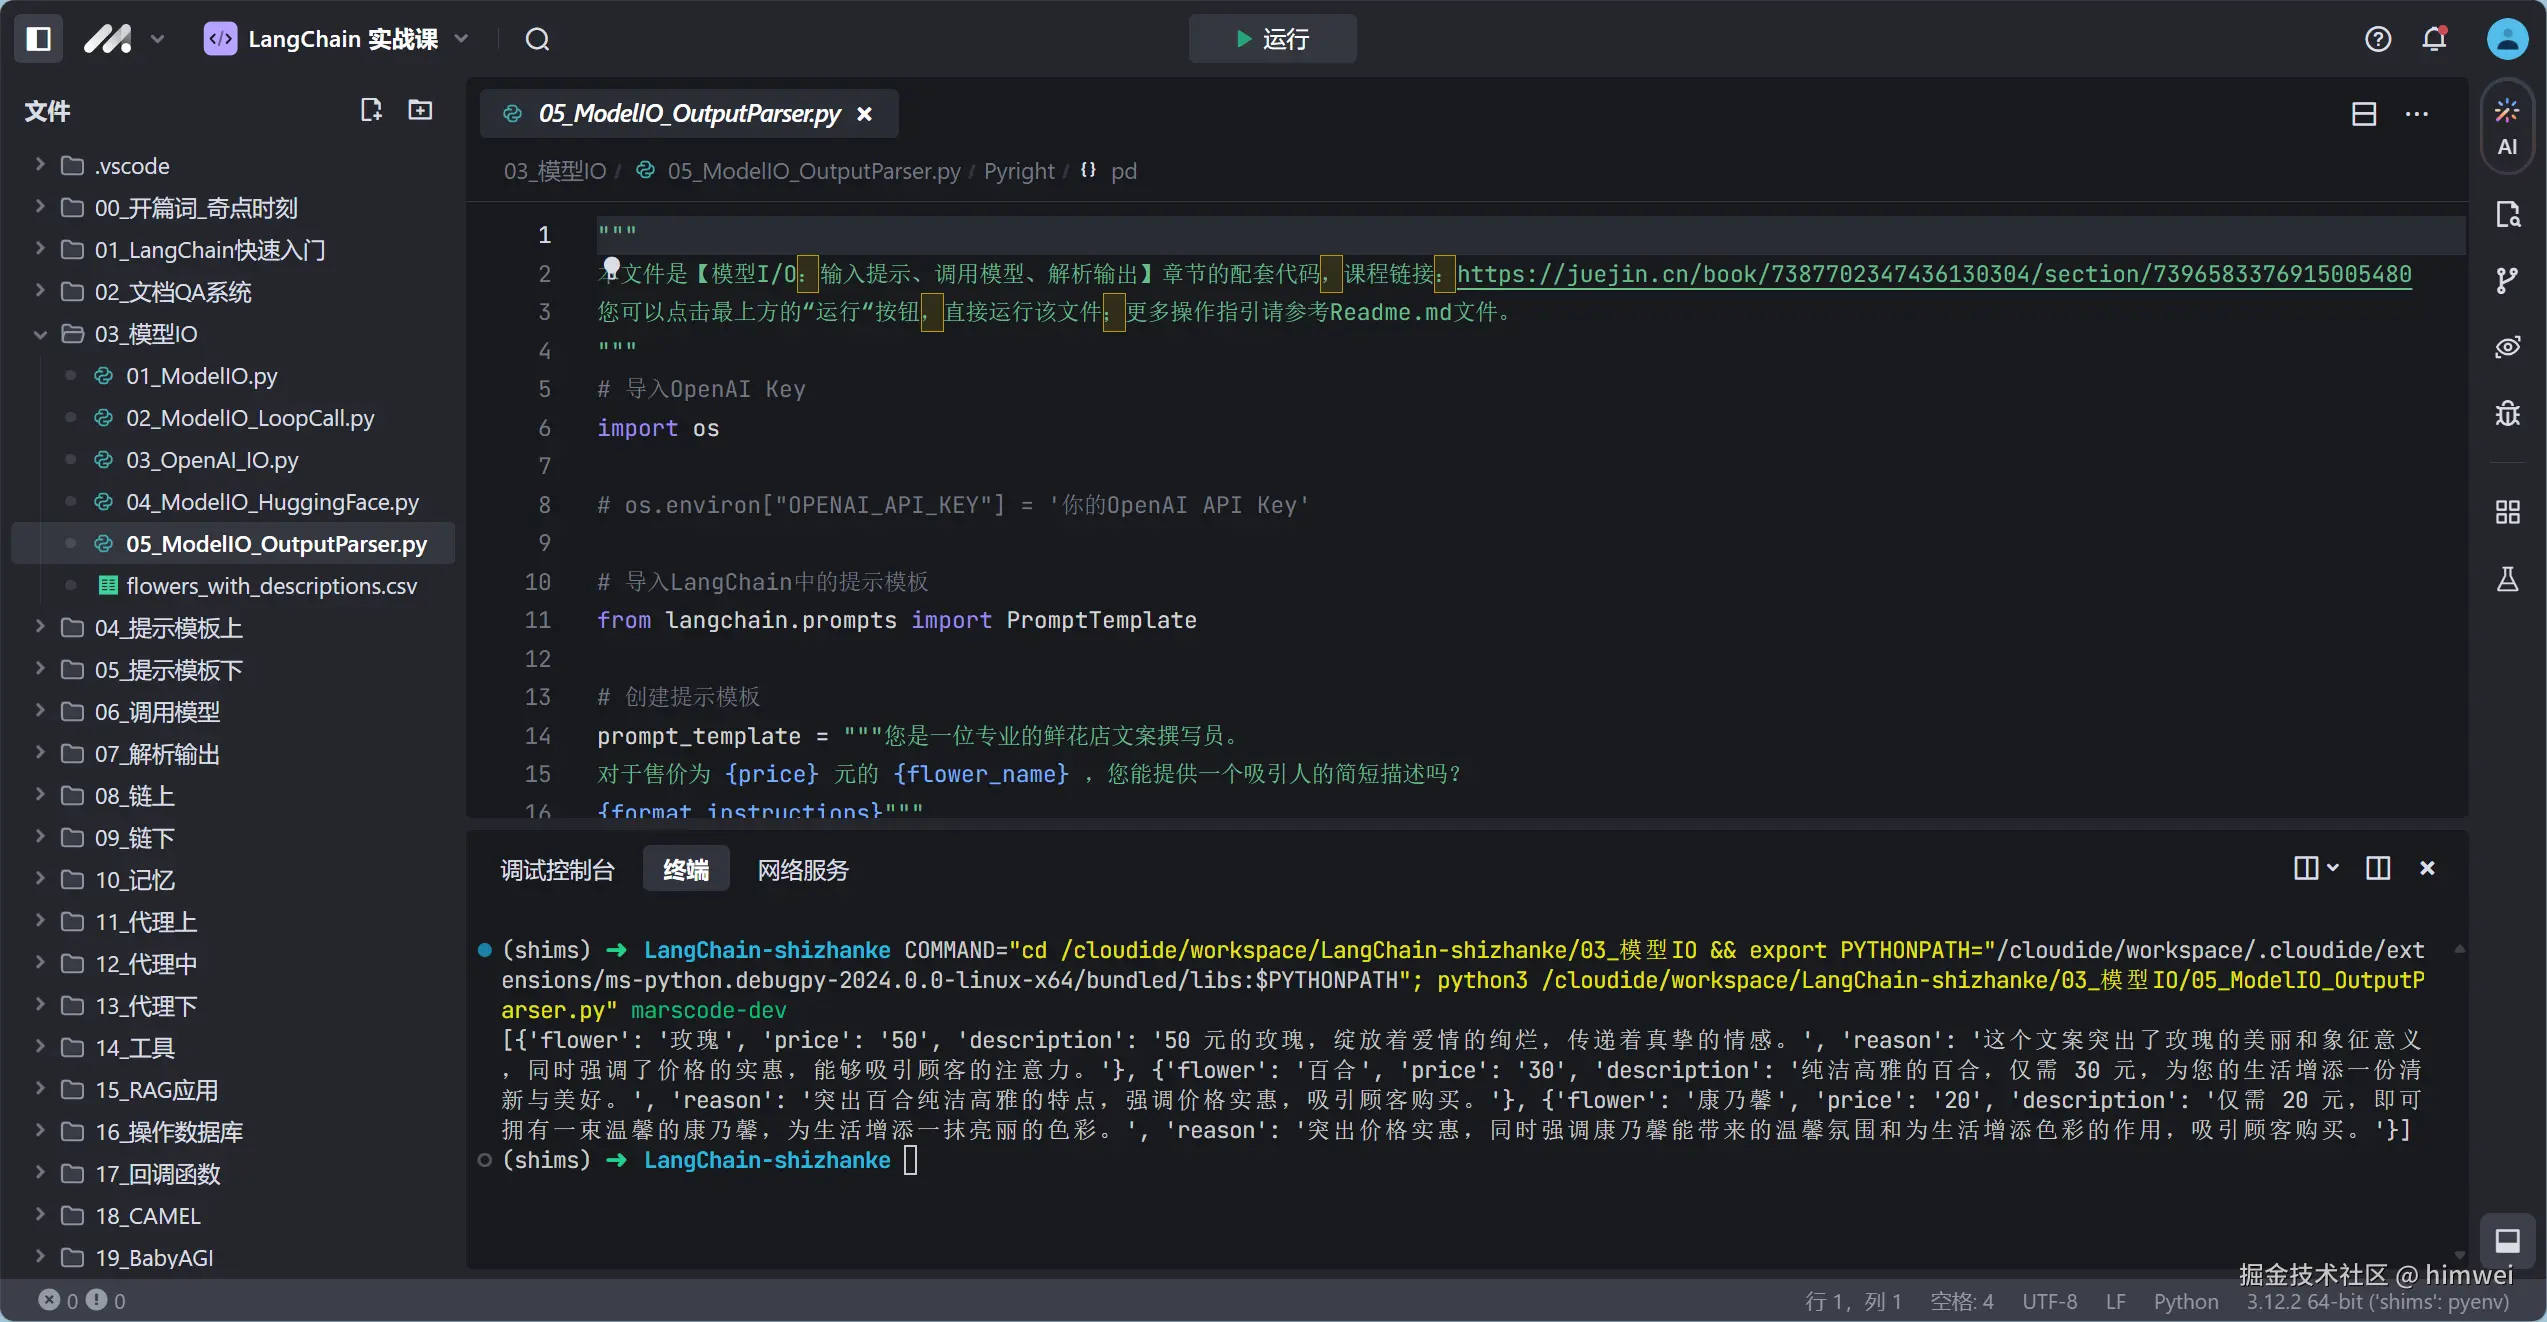Click the new folder icon
Screen dimensions: 2547x1322
[420, 110]
